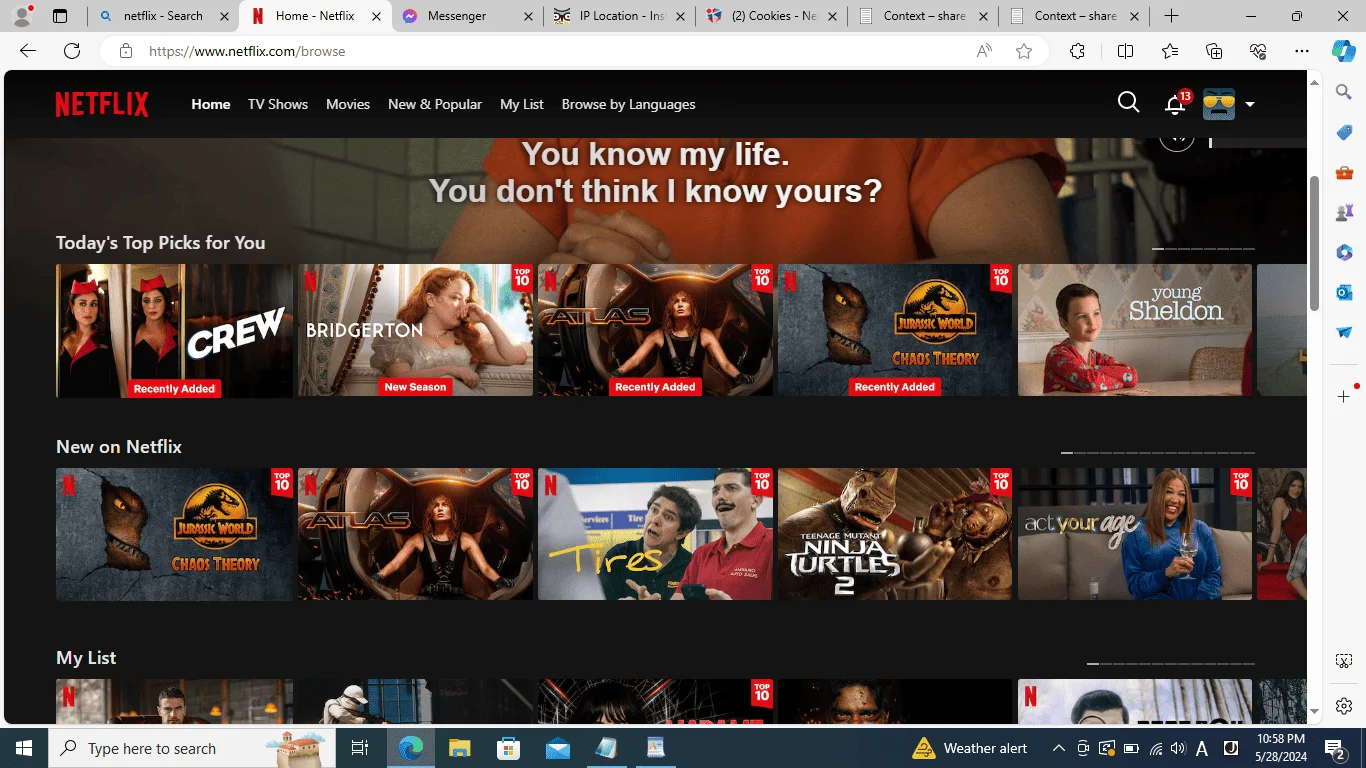Open TV Shows in Netflix navigation
Image resolution: width=1366 pixels, height=768 pixels.
coord(278,104)
